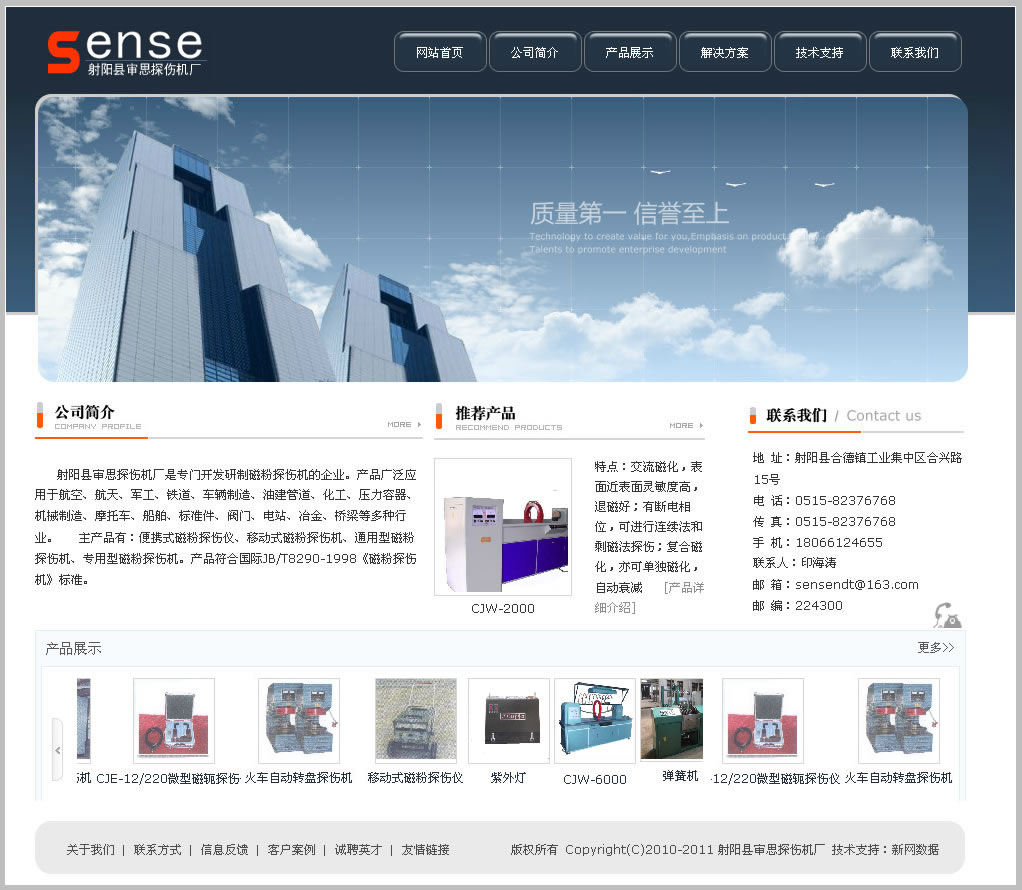Image resolution: width=1022 pixels, height=890 pixels.
Task: Open the 关于我们 footer link
Action: click(90, 850)
